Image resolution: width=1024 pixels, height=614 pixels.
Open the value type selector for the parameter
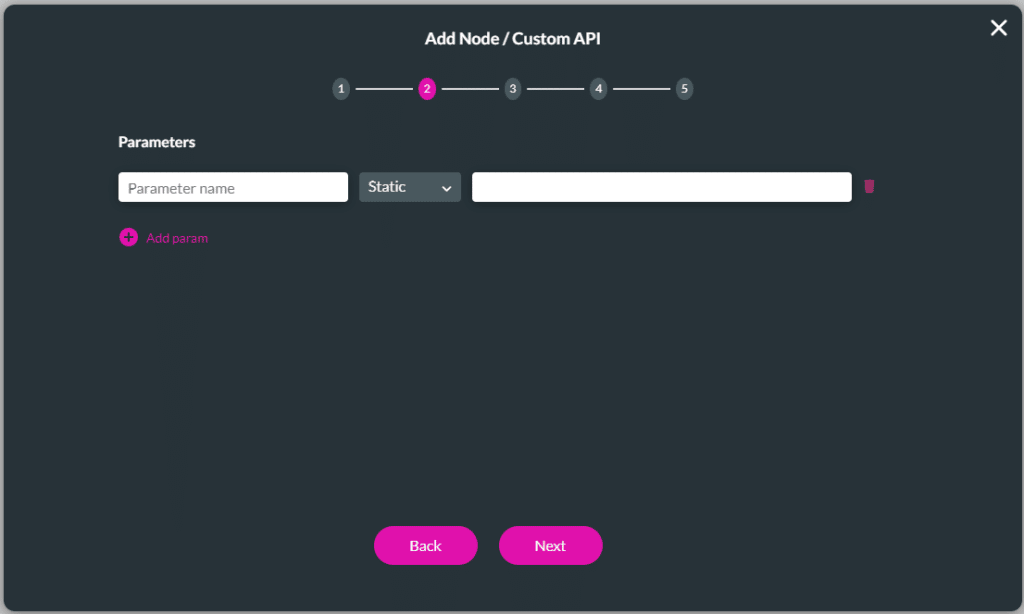[409, 186]
